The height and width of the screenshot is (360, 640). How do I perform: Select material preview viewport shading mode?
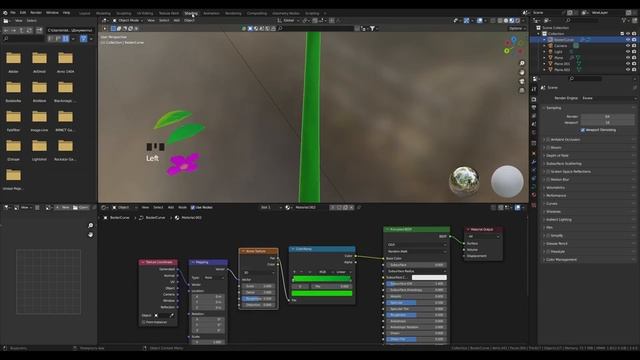512,20
